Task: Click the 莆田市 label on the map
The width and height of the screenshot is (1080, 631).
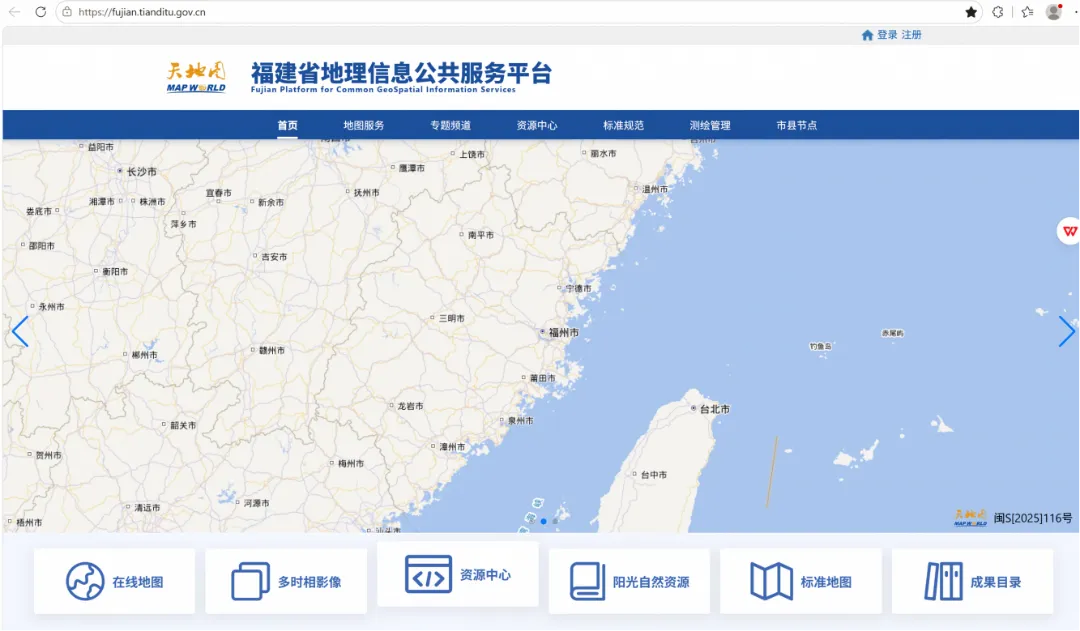Action: [543, 378]
